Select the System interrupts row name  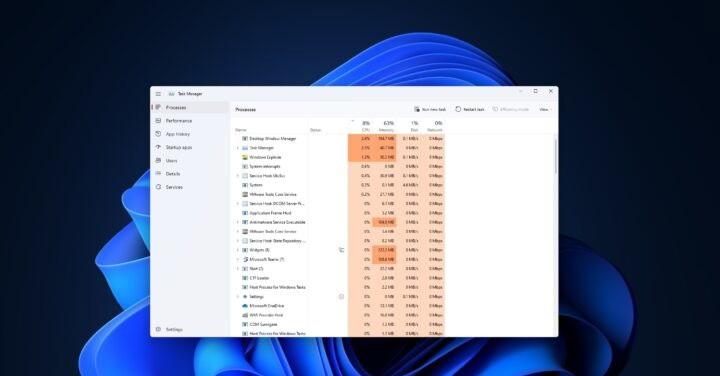point(264,166)
